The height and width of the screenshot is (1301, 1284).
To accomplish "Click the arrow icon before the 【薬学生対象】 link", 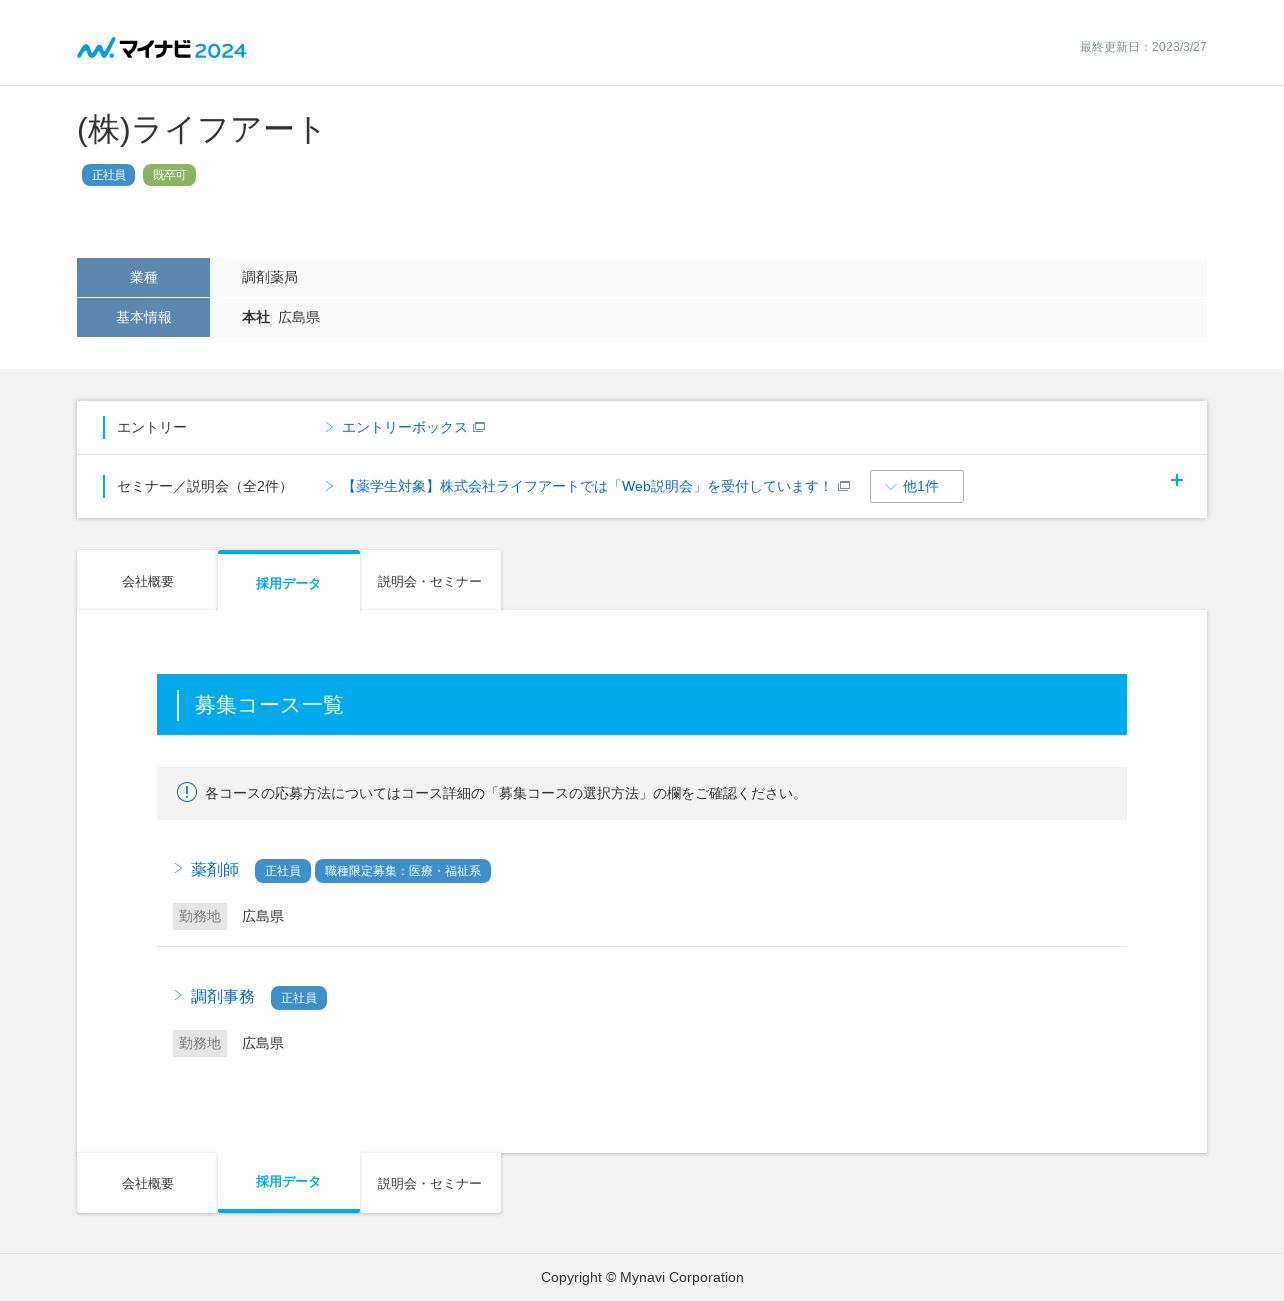I will tap(329, 486).
